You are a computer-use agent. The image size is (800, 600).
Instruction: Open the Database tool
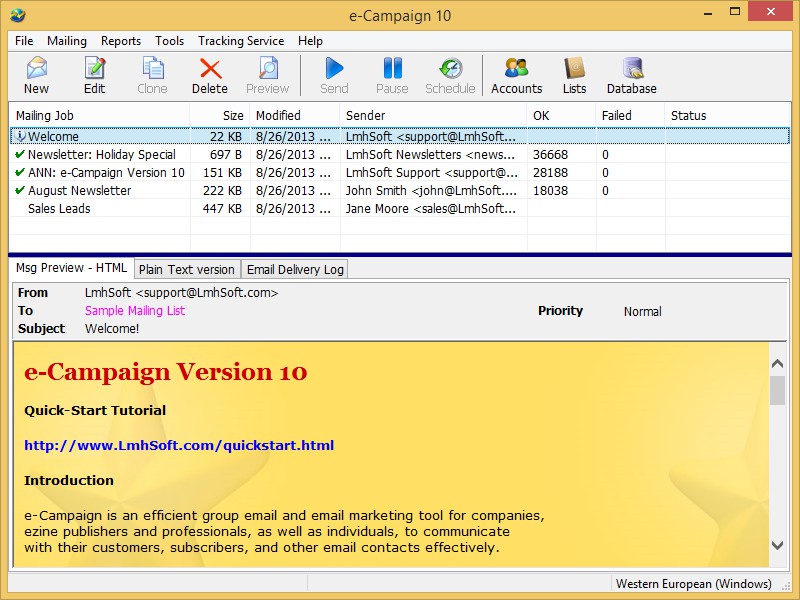[x=632, y=75]
